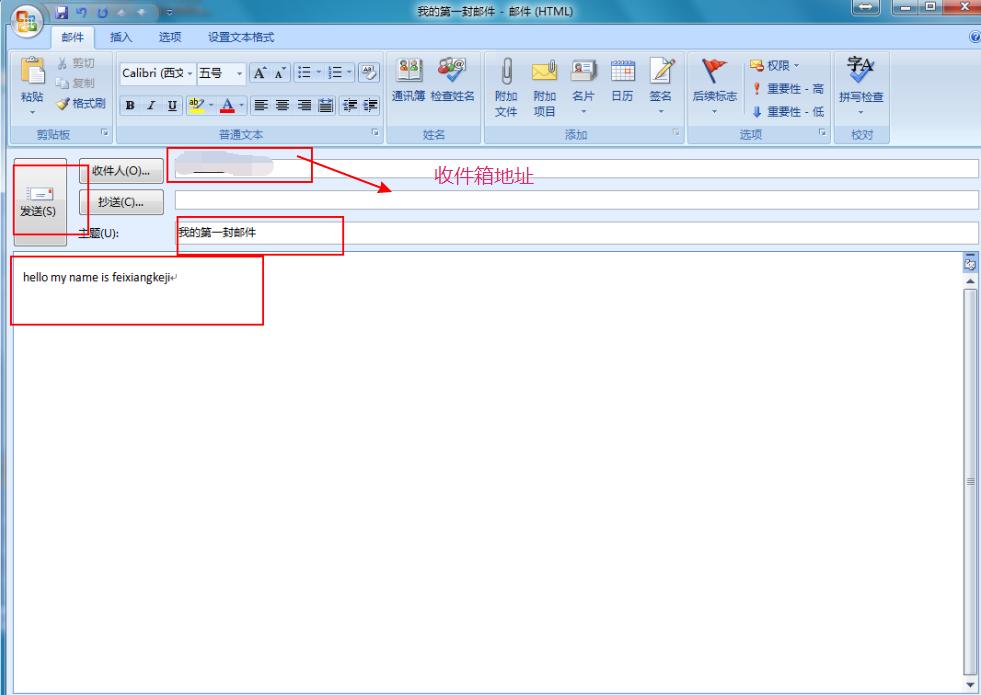Toggle underline formatting
The image size is (981, 695).
click(x=172, y=105)
